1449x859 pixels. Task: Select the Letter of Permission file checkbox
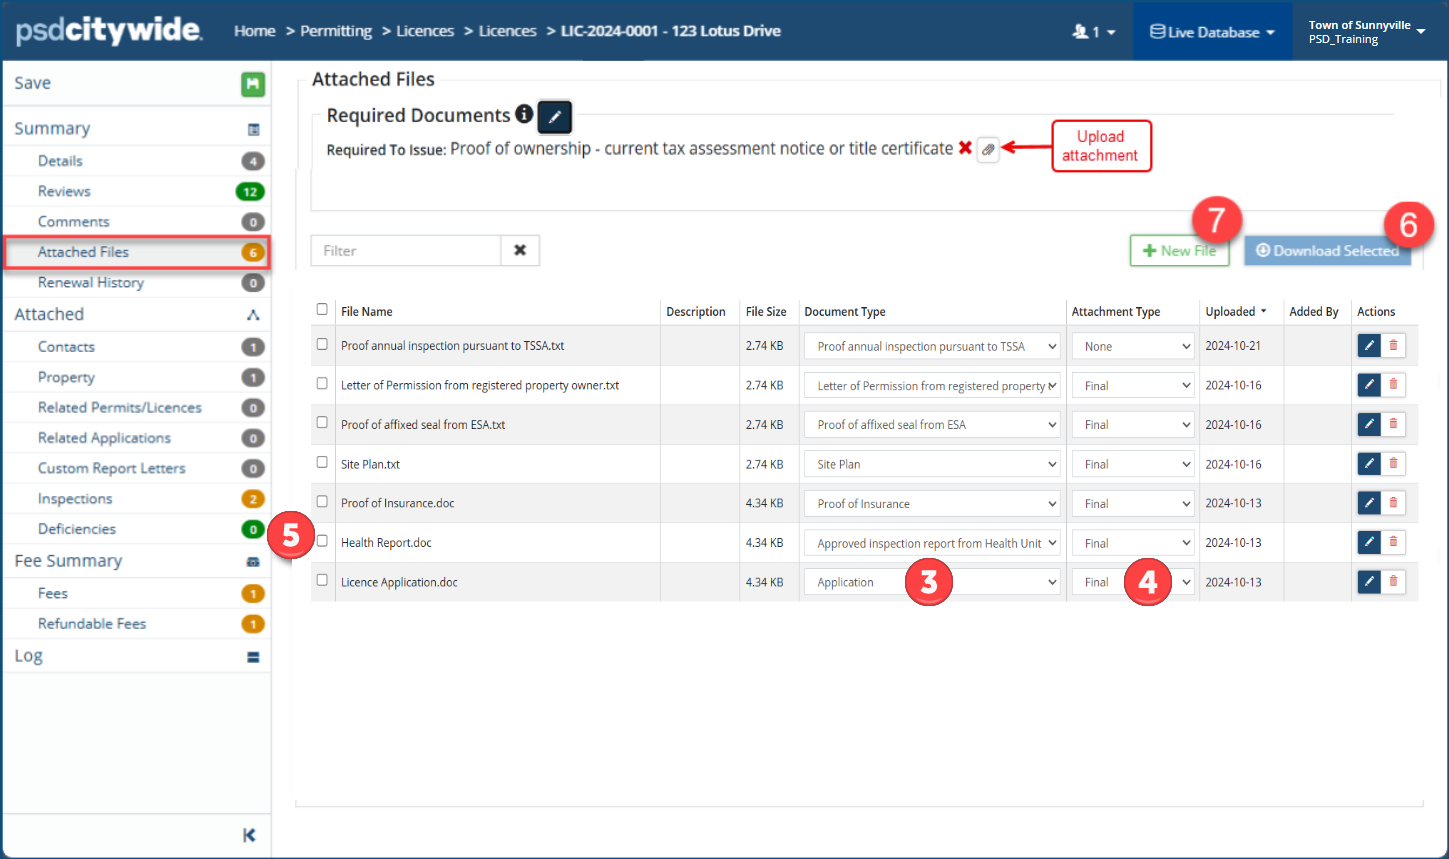tap(322, 383)
